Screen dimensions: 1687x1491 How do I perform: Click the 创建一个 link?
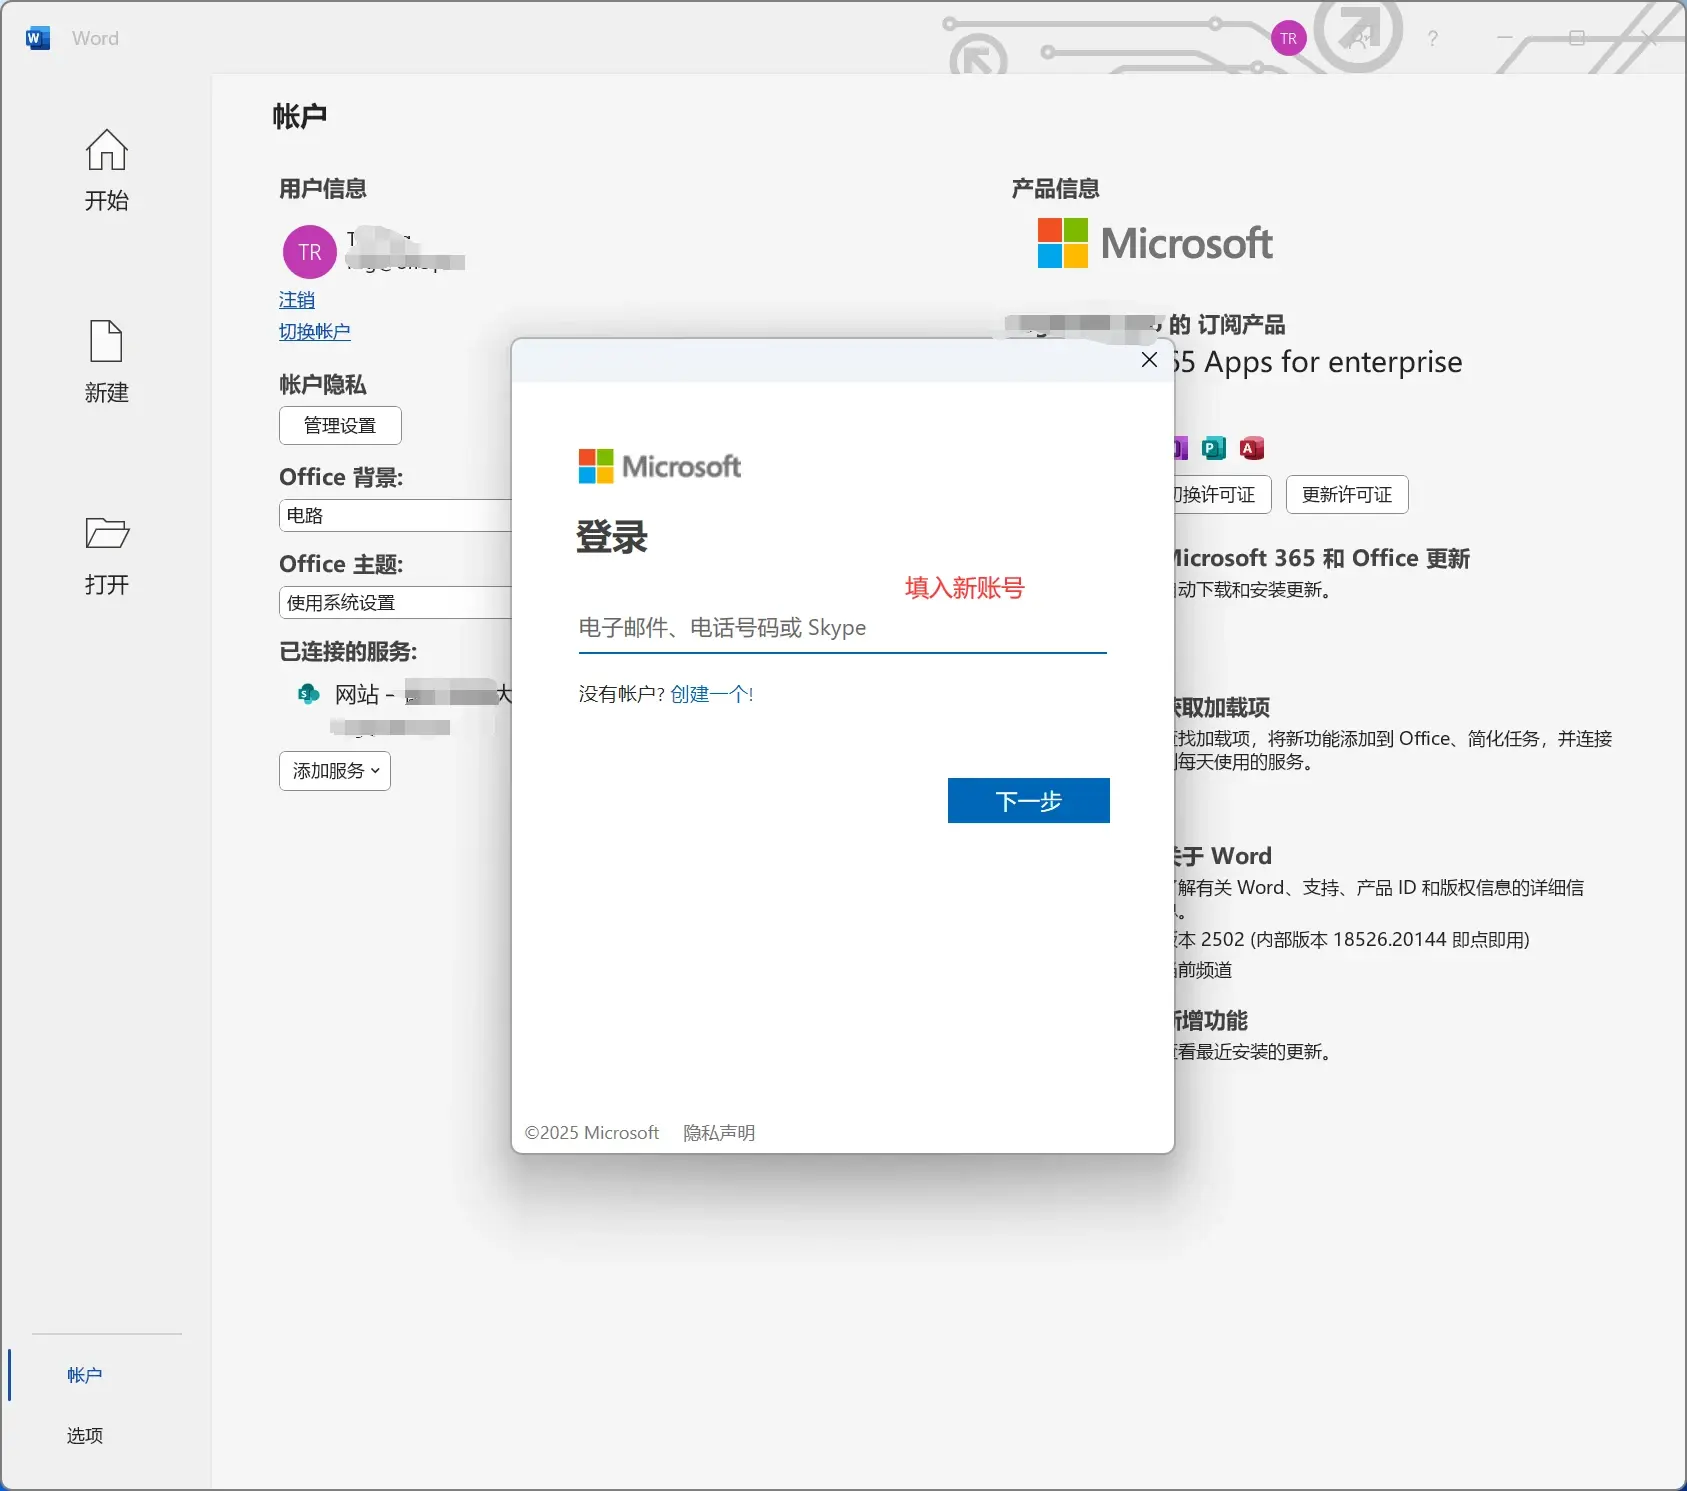[x=712, y=694]
